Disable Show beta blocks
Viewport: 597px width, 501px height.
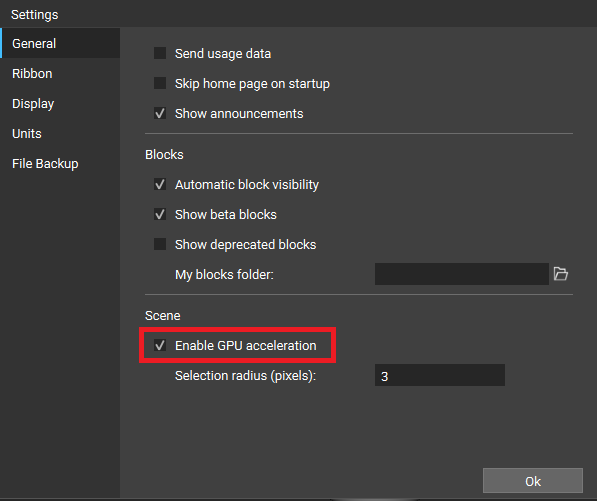coord(160,214)
